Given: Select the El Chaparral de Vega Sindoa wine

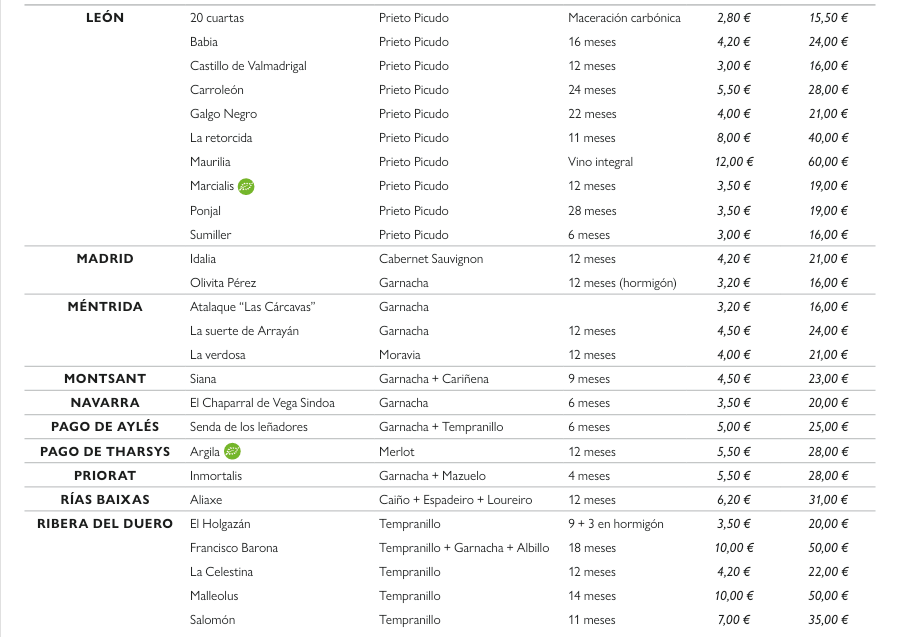Looking at the screenshot, I should point(262,403).
